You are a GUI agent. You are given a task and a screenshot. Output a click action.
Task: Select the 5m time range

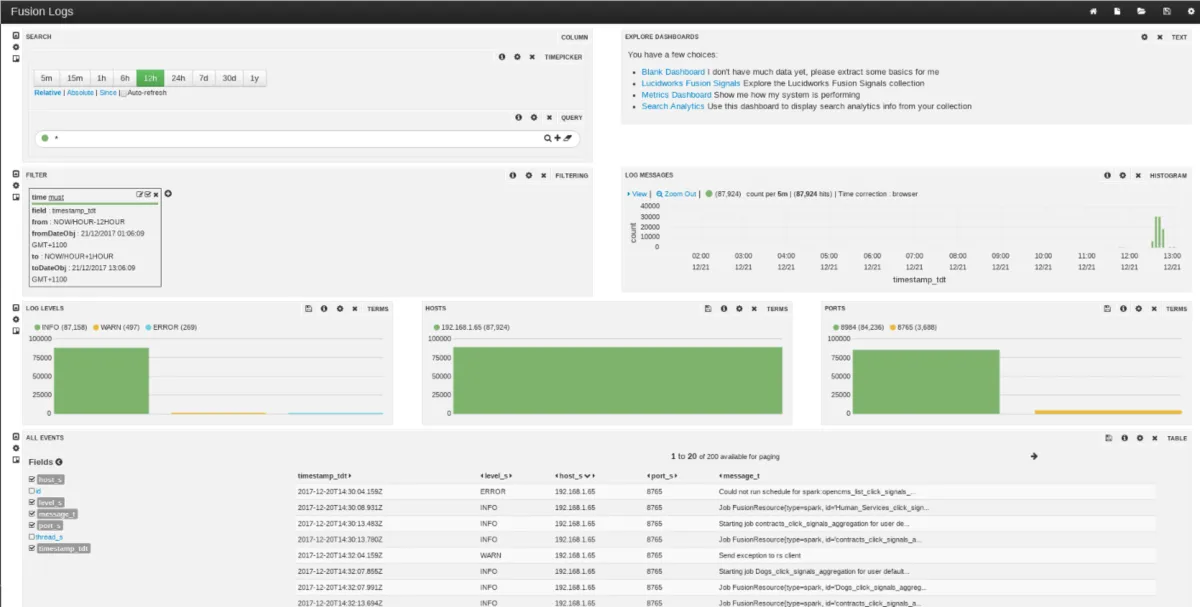tap(47, 78)
